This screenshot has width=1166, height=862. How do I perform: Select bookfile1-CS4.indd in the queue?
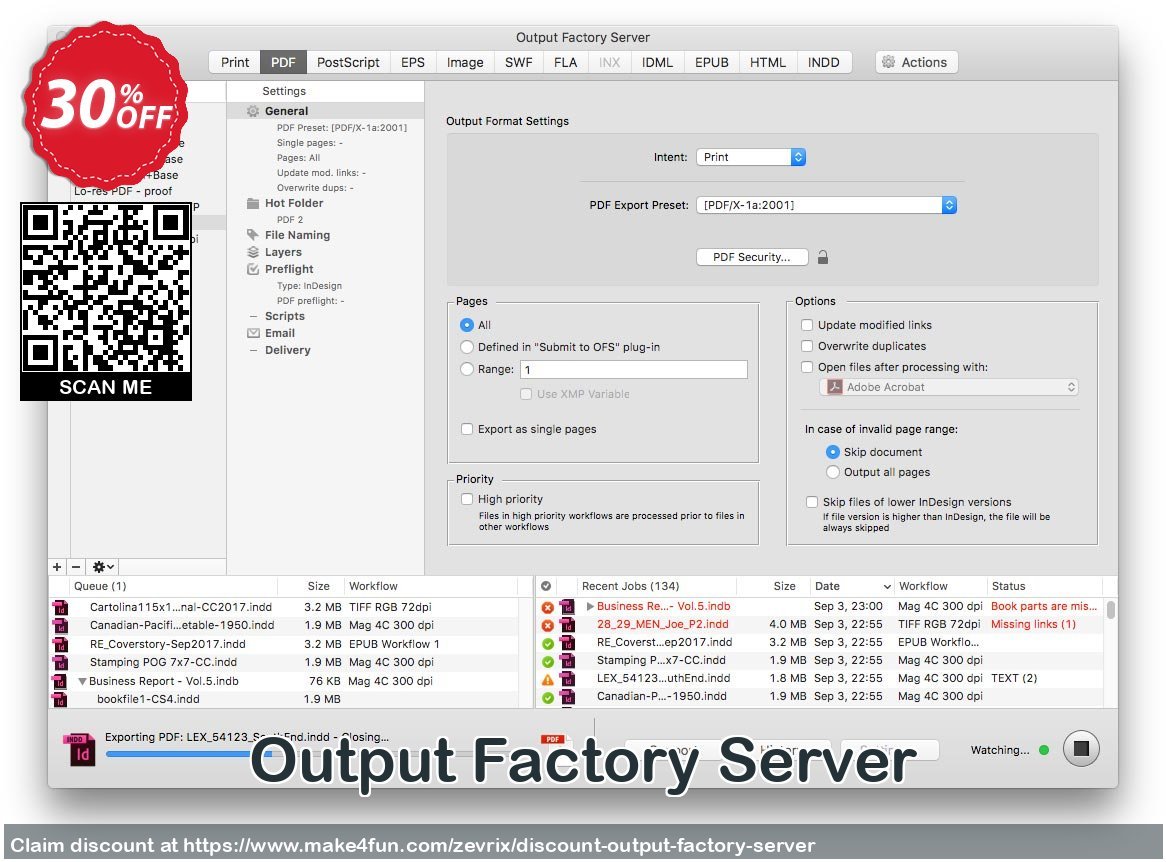click(x=148, y=699)
